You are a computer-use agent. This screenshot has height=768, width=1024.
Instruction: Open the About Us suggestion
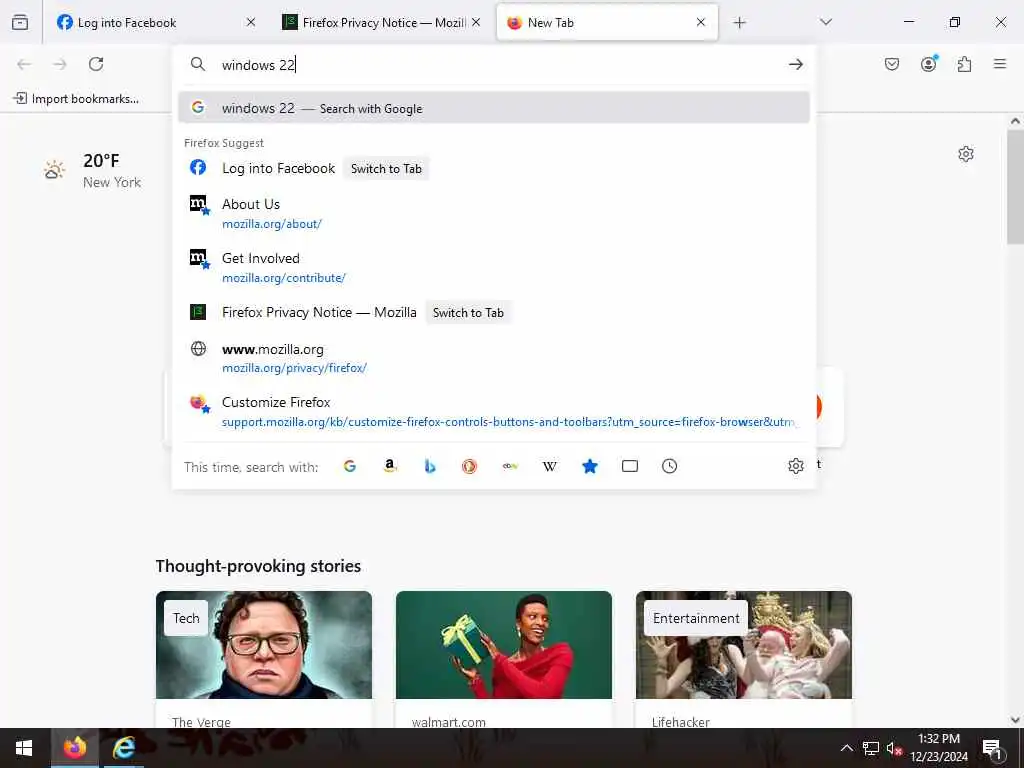494,214
